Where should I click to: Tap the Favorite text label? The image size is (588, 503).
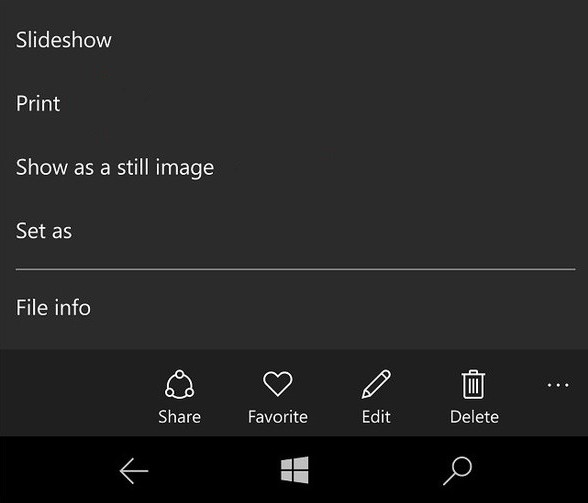(278, 417)
